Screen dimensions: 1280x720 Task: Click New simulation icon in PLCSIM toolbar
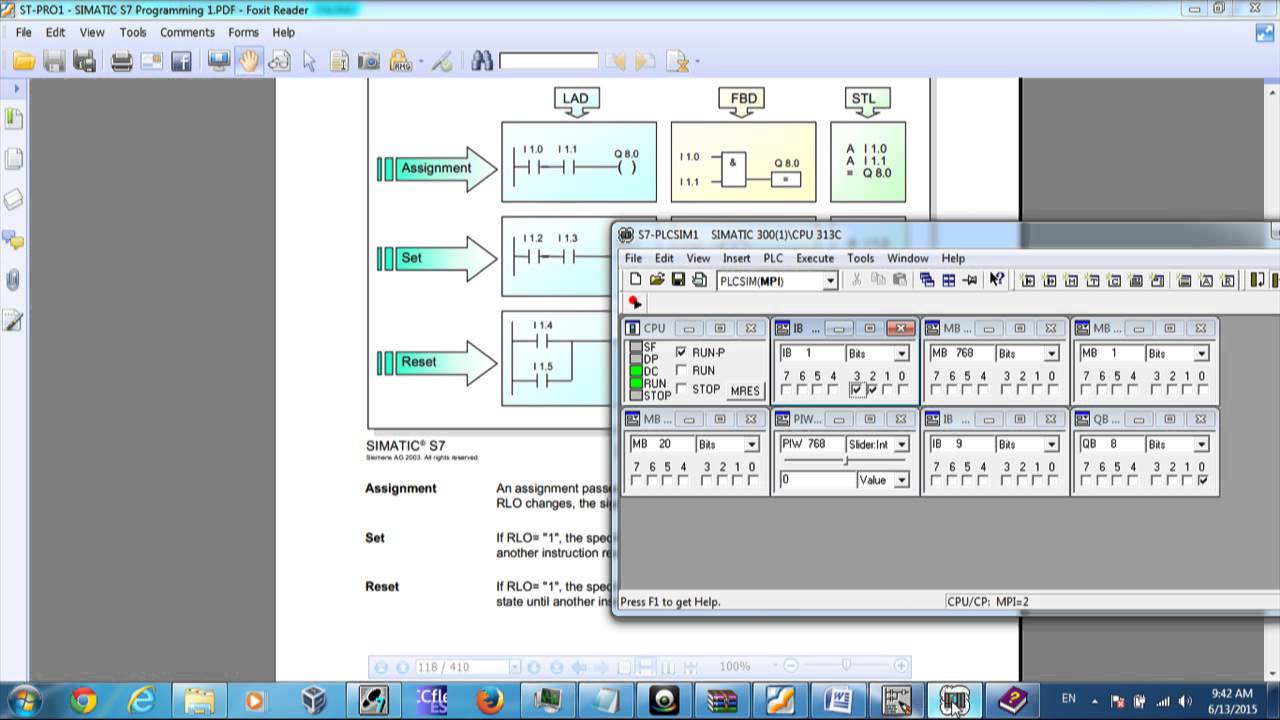pos(636,280)
